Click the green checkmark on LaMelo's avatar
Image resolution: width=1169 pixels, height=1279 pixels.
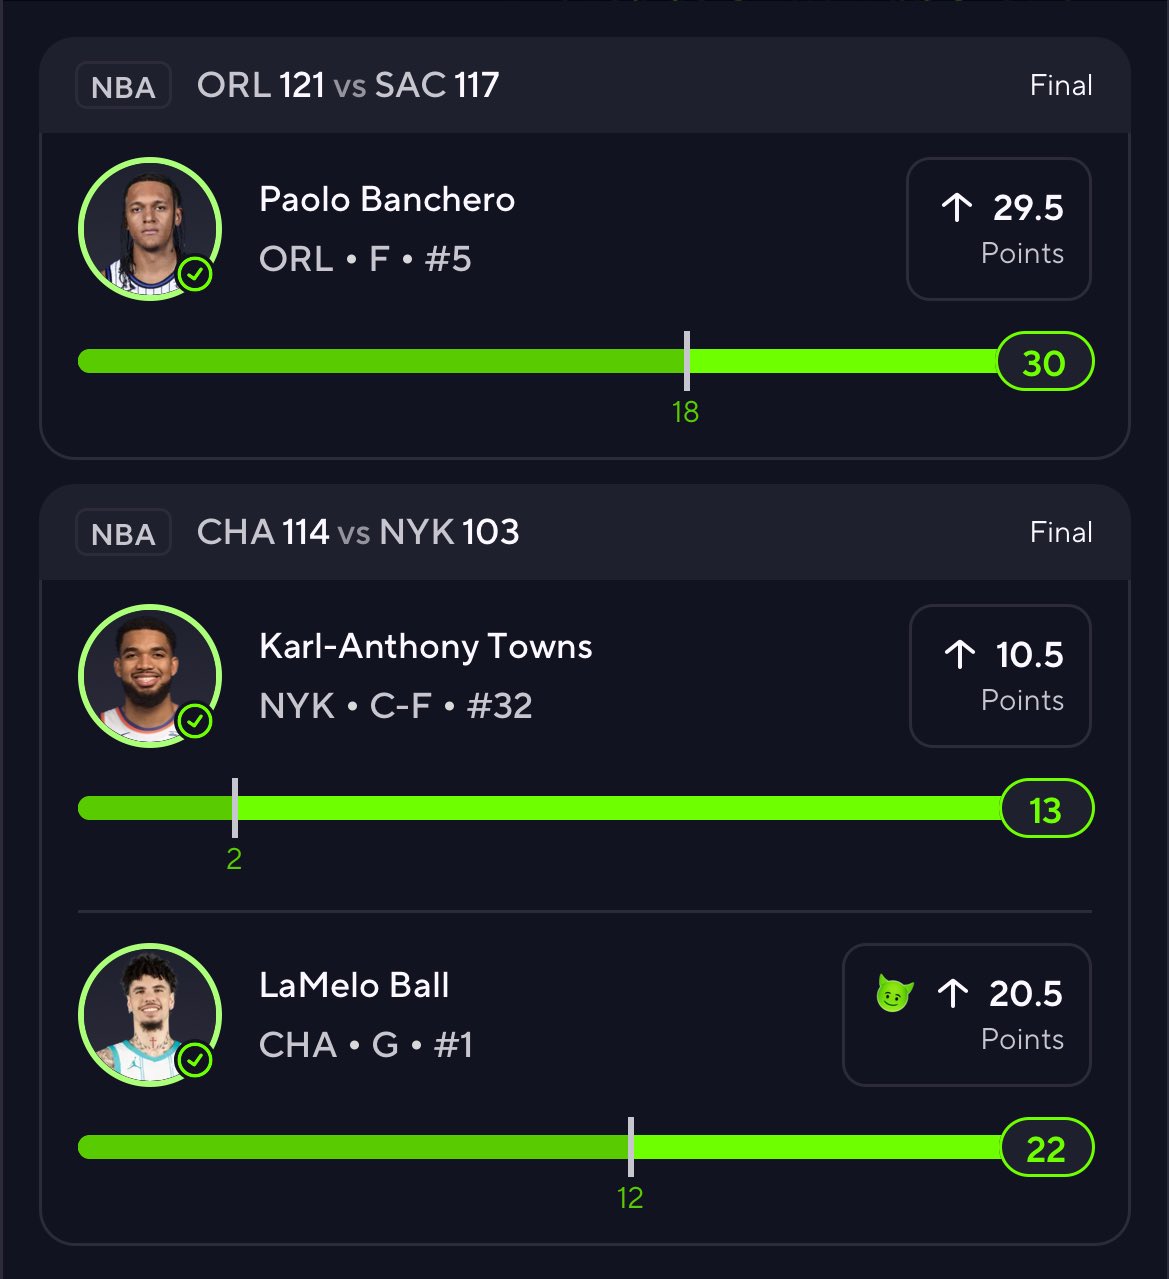tap(195, 1060)
